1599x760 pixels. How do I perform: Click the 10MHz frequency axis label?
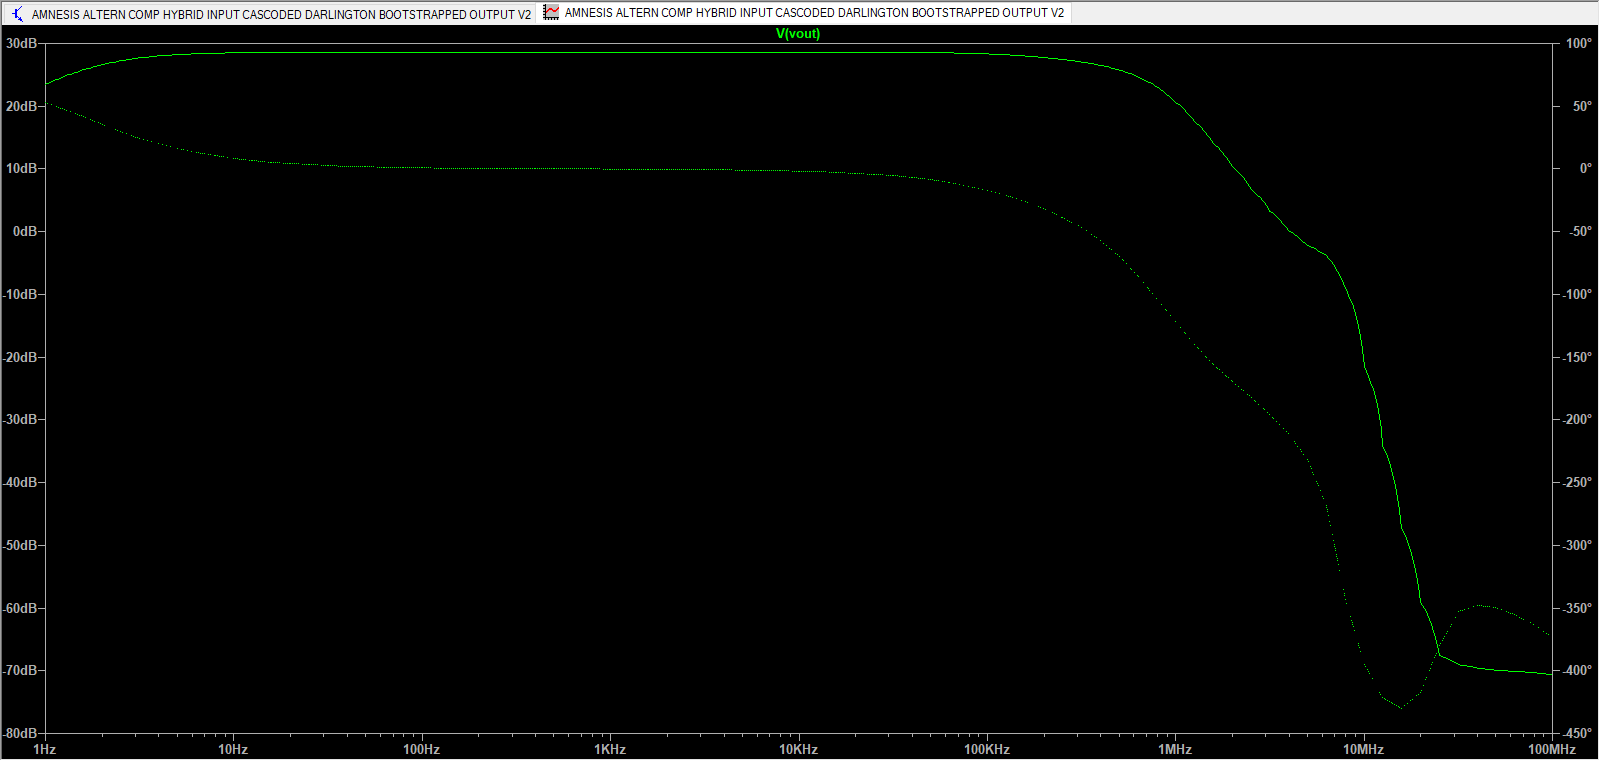1363,749
